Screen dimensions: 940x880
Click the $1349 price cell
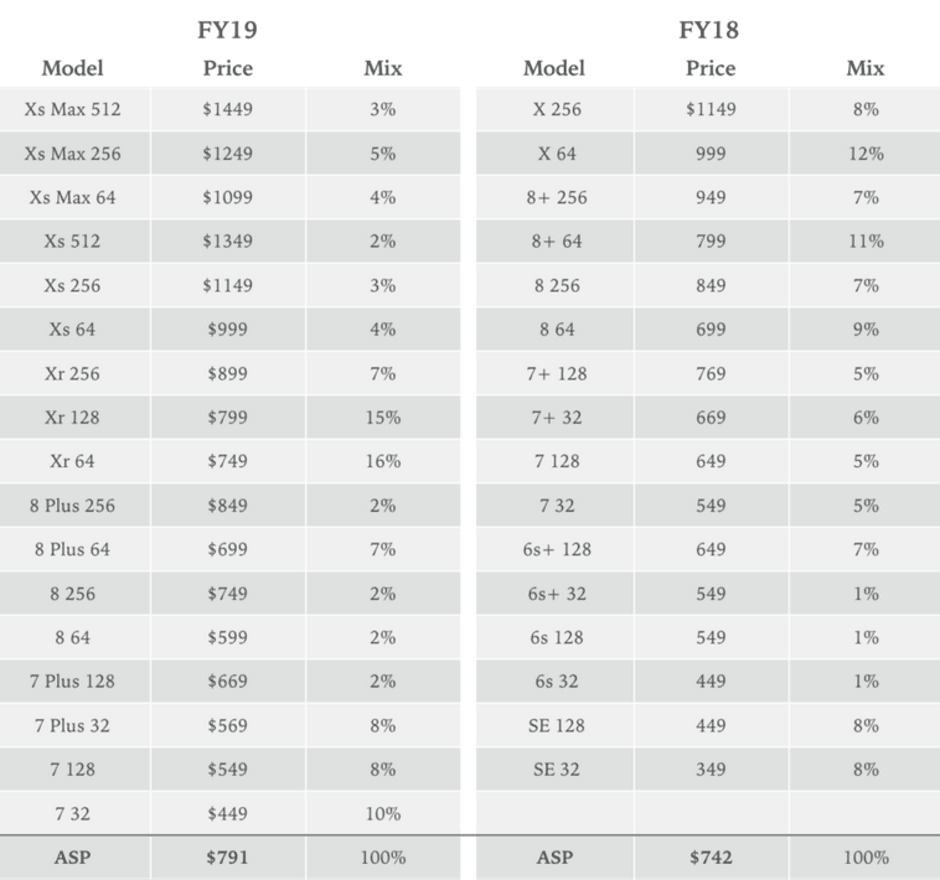tap(227, 241)
